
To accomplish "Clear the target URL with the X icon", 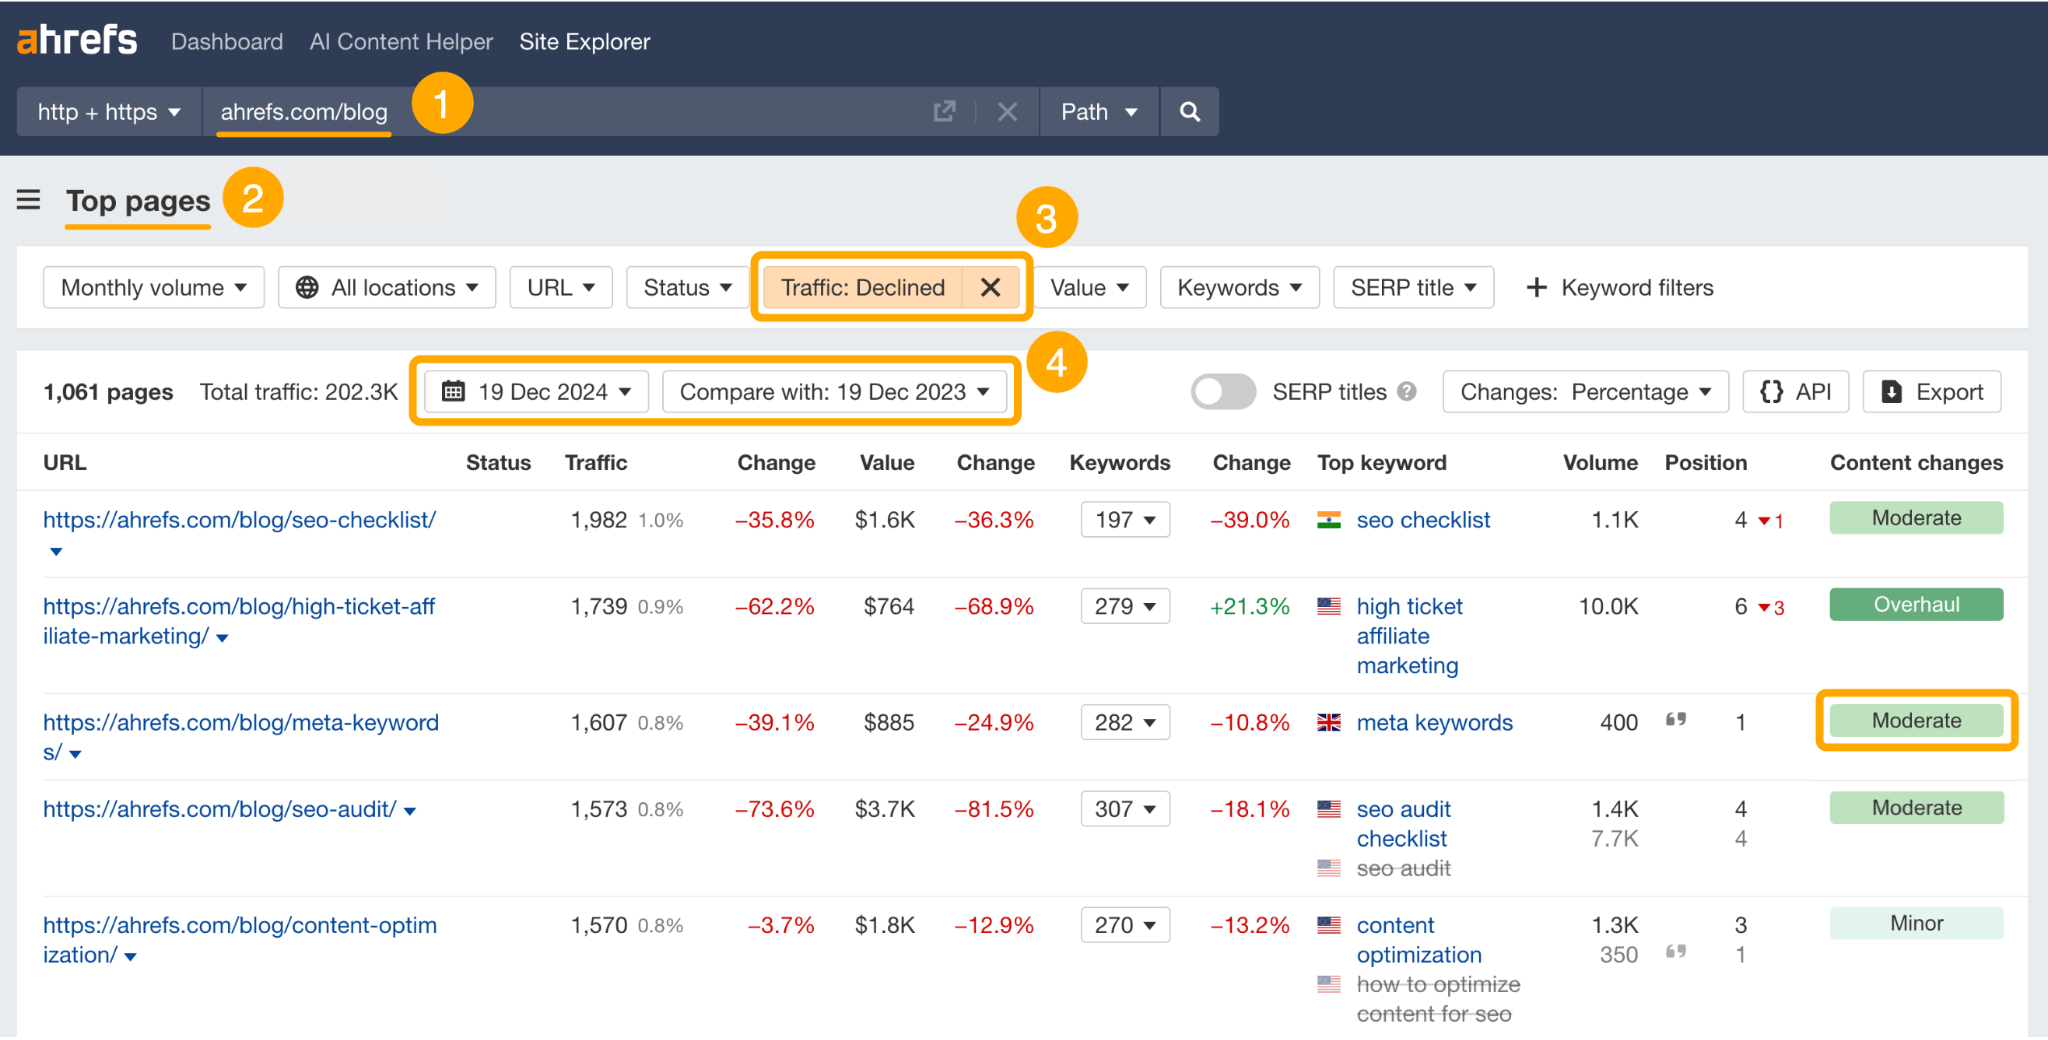I will 1007,111.
